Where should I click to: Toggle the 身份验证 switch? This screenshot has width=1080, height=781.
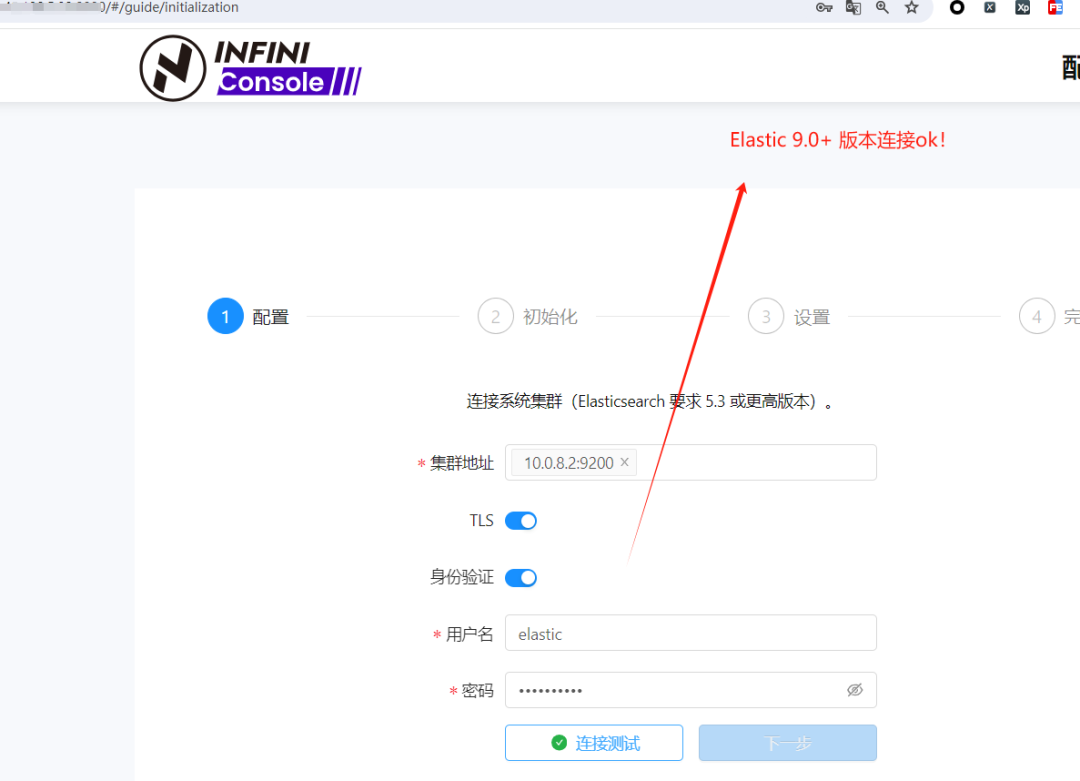(521, 578)
